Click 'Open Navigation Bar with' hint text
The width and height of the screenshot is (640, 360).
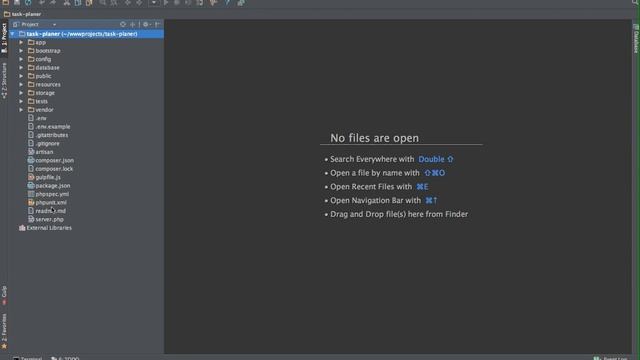pos(375,200)
